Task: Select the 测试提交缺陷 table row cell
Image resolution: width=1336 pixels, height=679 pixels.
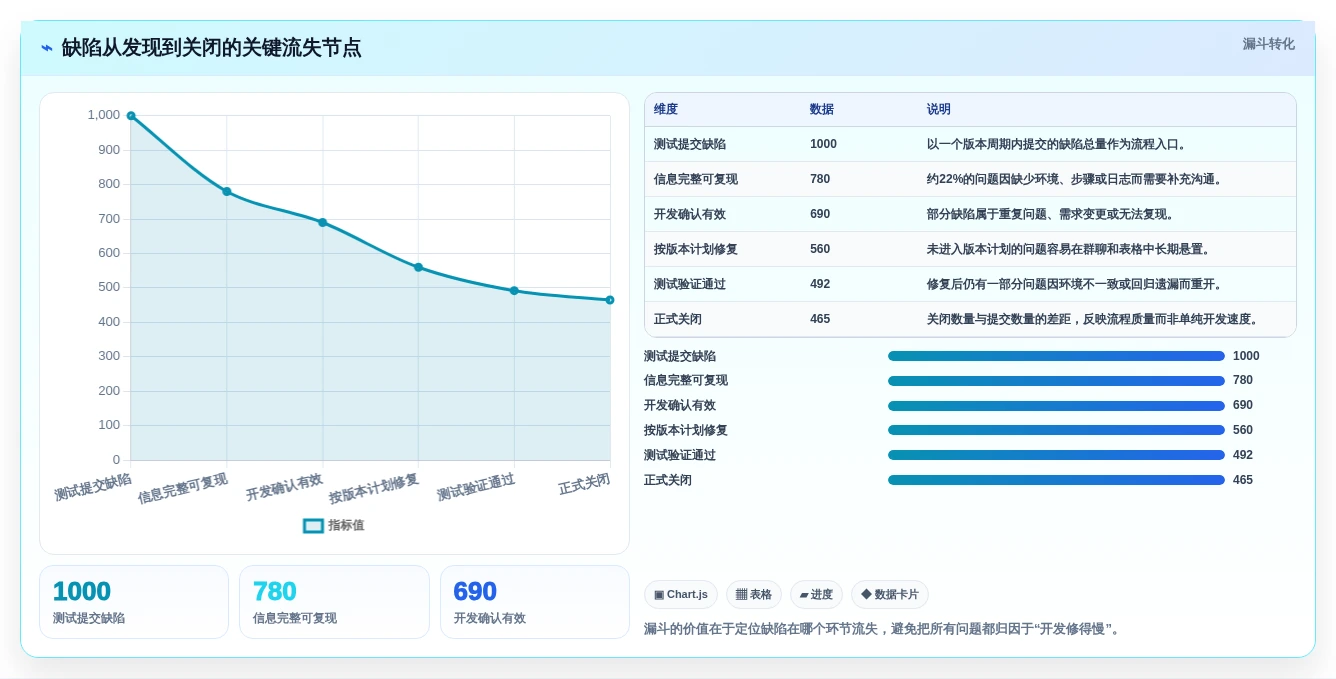Action: (690, 144)
